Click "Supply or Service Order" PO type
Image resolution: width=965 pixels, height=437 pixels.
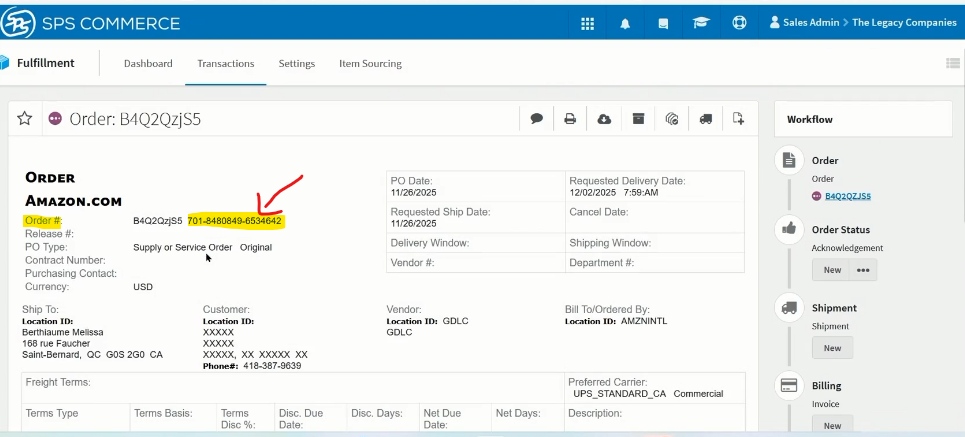click(182, 247)
